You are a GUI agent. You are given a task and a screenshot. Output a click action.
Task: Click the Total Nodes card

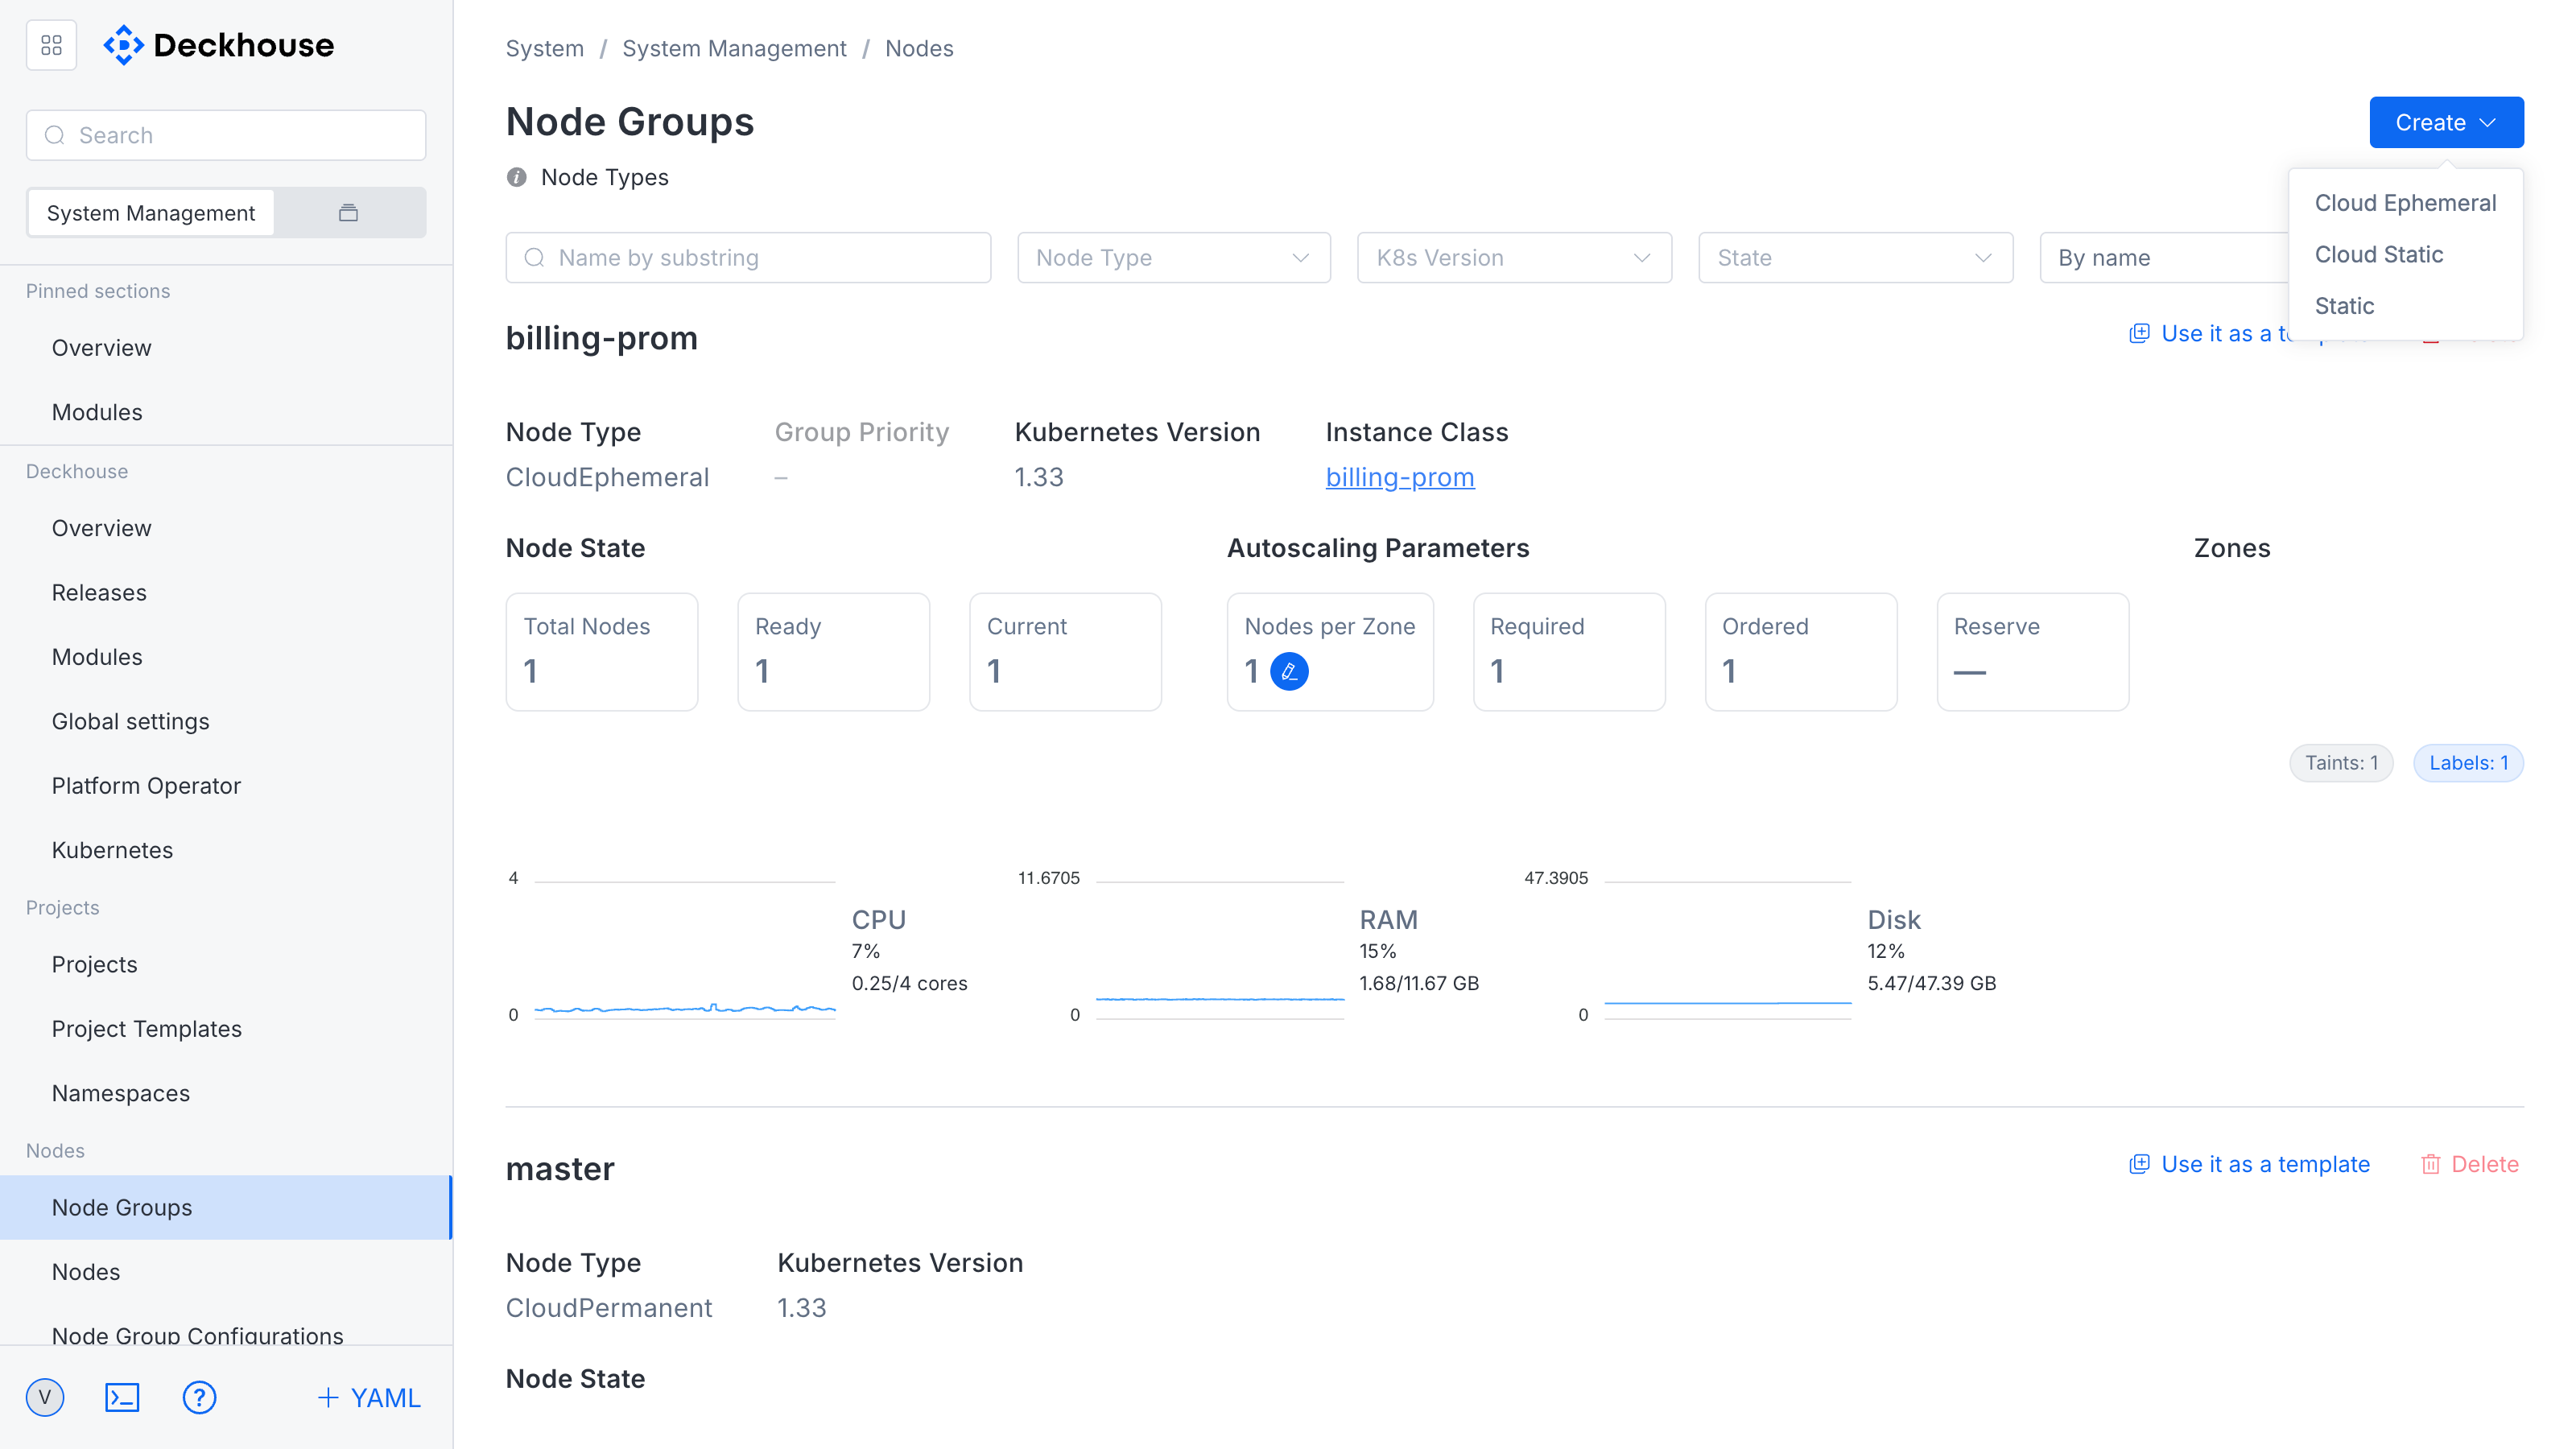coord(602,652)
